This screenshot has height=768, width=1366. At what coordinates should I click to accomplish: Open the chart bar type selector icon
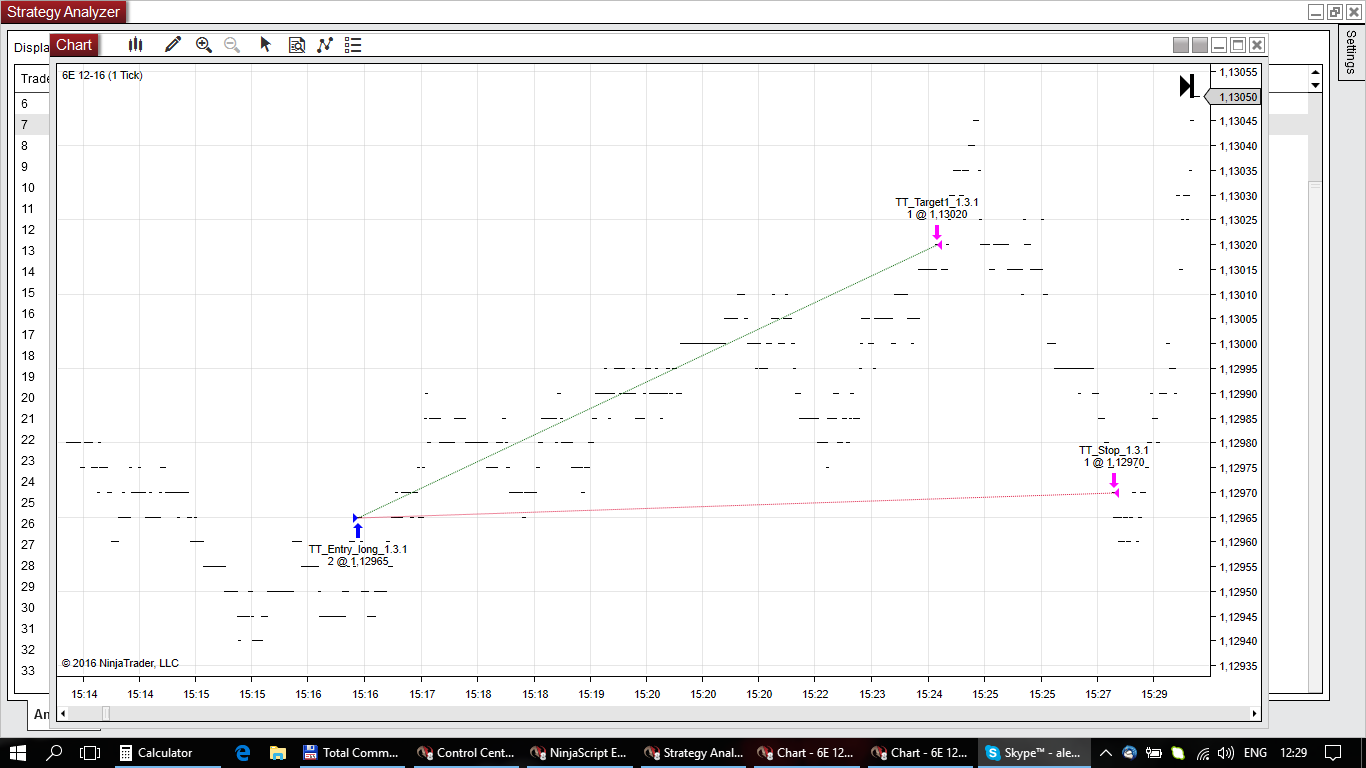pos(137,45)
